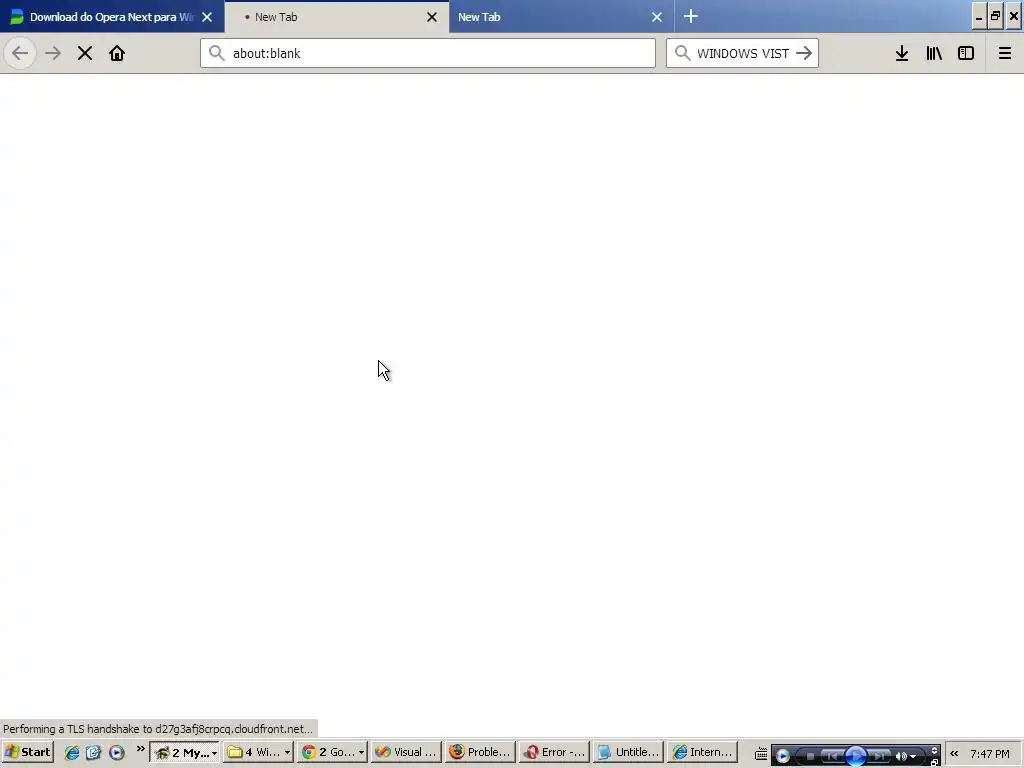Viewport: 1024px width, 768px height.
Task: Click the media player toolbar play button
Action: coord(856,756)
